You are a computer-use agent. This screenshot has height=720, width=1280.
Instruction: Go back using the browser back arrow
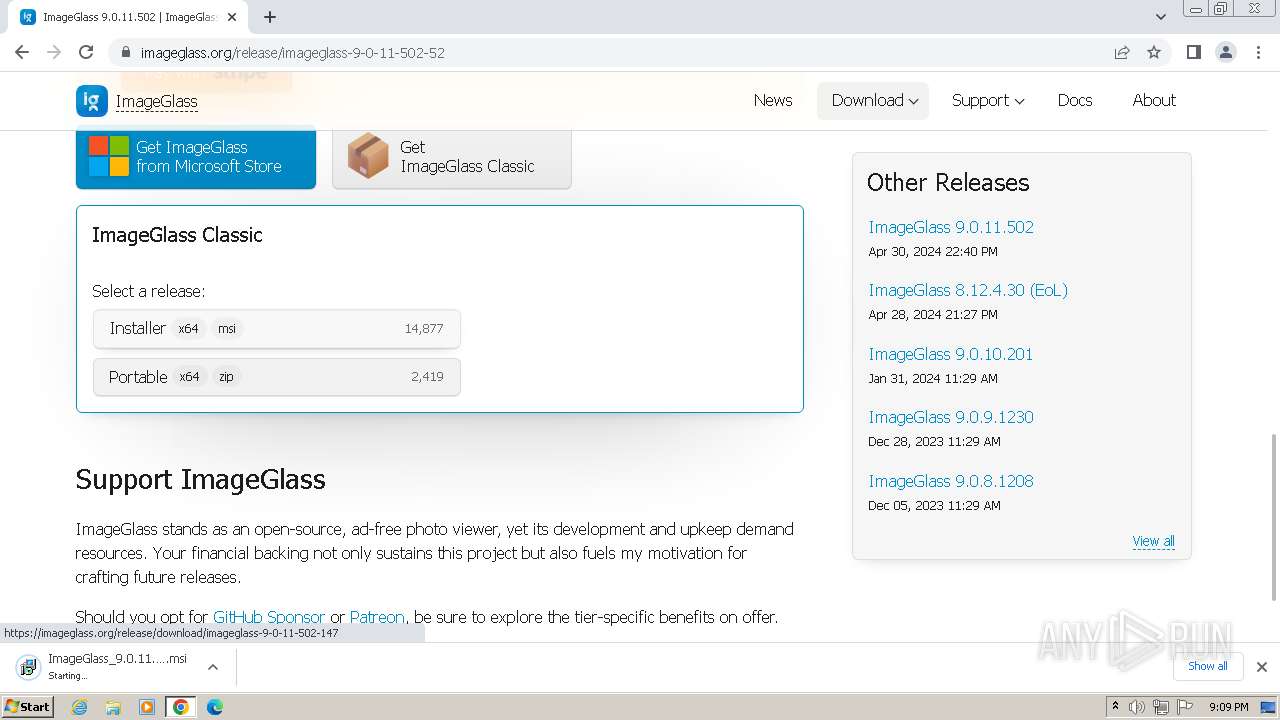coord(22,52)
